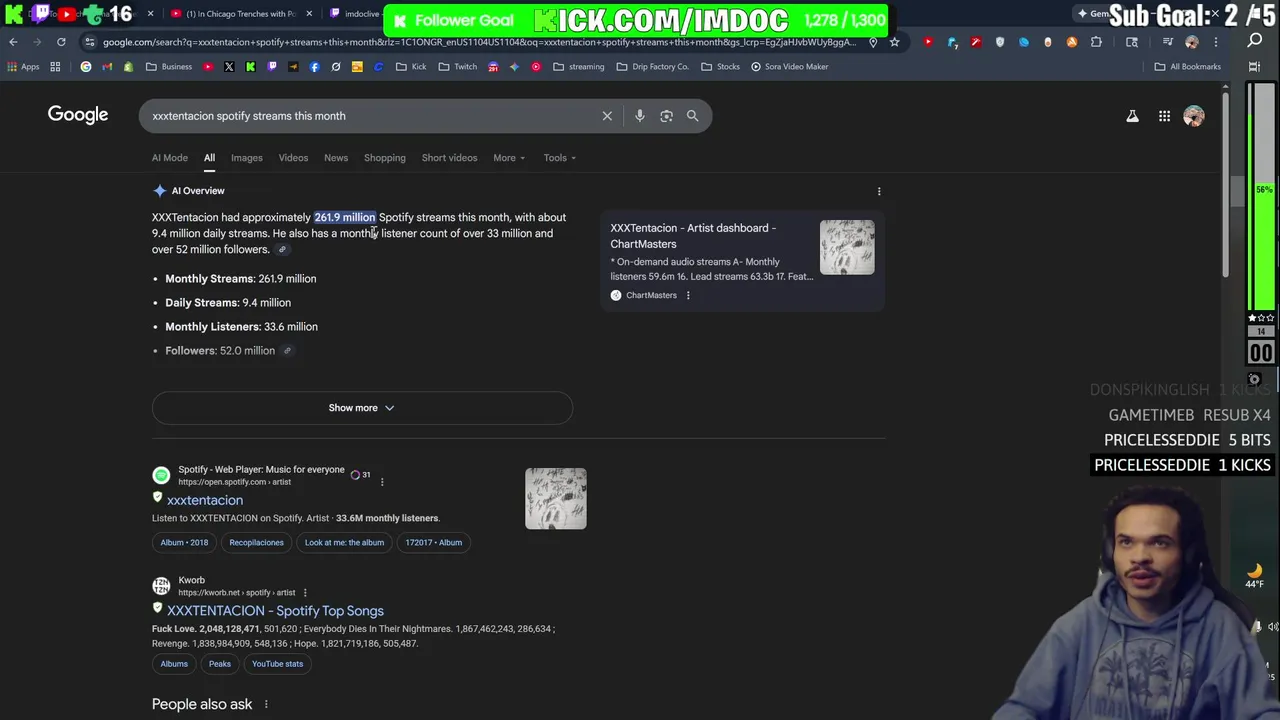
Task: Click the Look at me: the album chip
Action: [344, 543]
